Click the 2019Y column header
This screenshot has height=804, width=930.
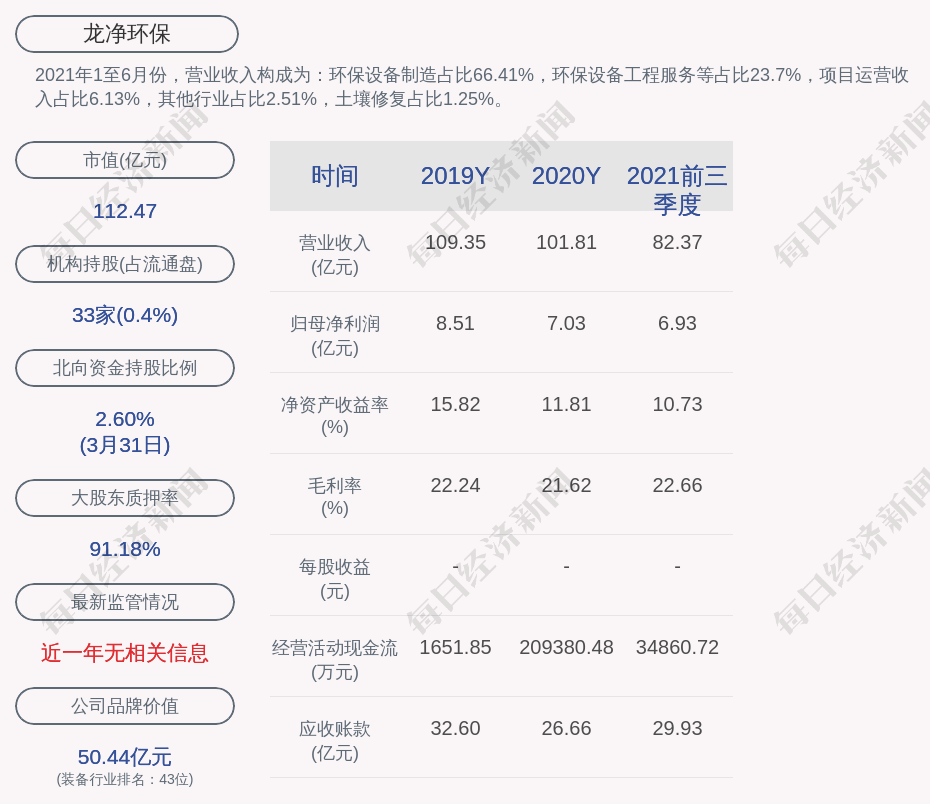[x=456, y=176]
